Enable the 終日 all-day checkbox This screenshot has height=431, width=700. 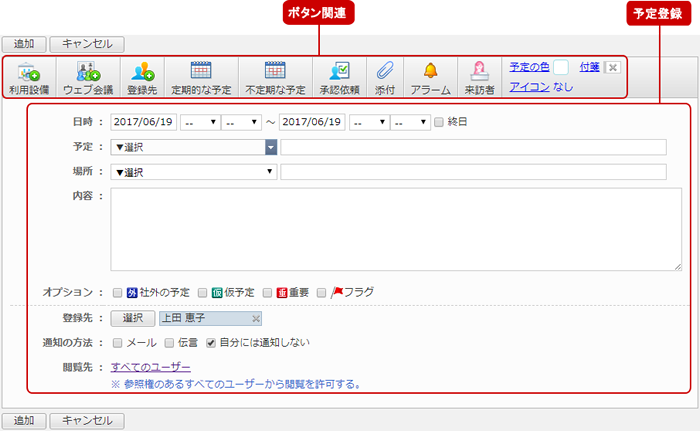(x=439, y=122)
